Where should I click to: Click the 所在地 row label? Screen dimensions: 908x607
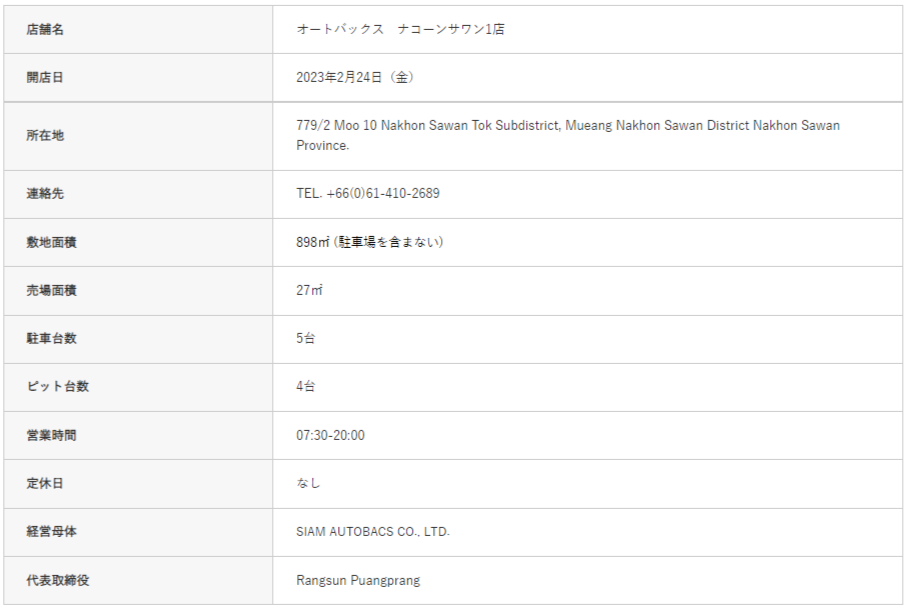(45, 135)
